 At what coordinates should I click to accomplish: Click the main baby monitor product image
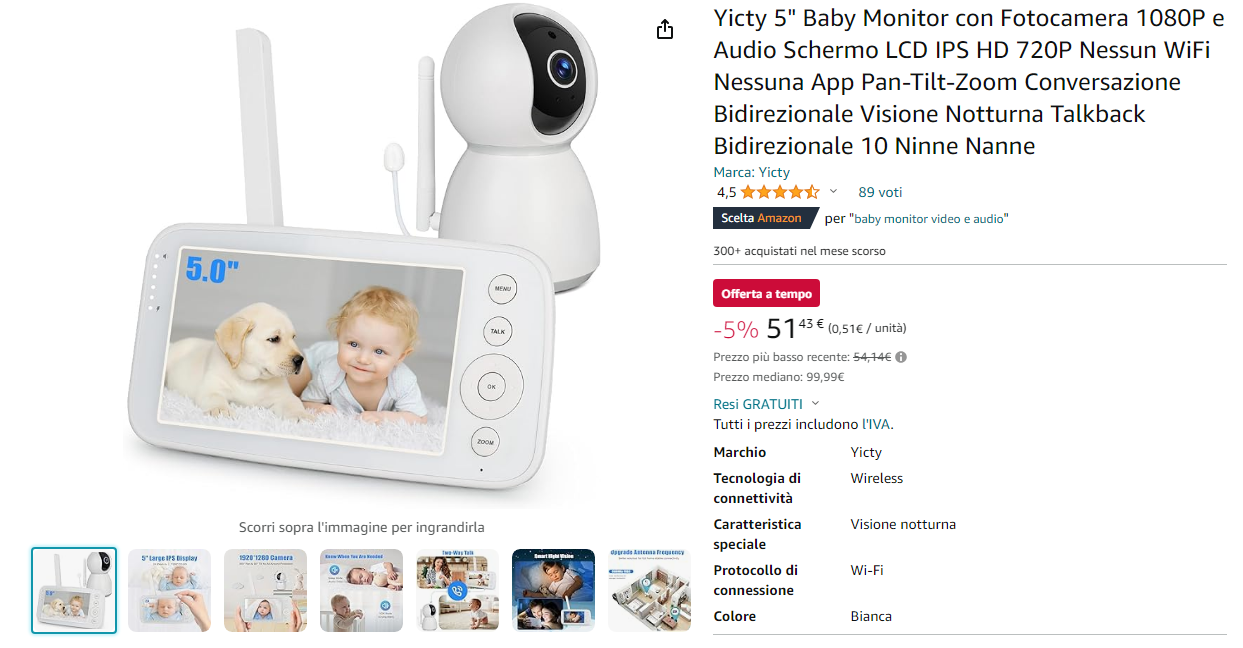361,255
